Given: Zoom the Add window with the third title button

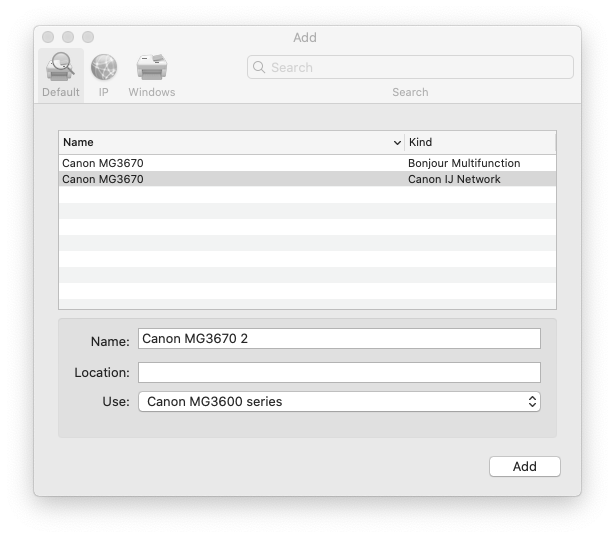Looking at the screenshot, I should tap(88, 37).
